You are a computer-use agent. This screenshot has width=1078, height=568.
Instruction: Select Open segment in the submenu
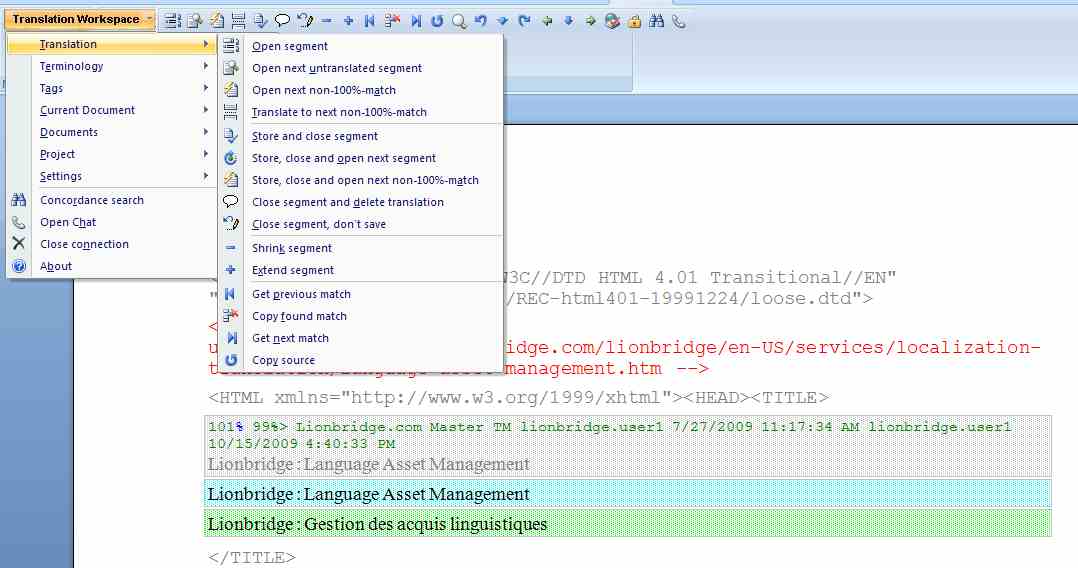(361, 46)
